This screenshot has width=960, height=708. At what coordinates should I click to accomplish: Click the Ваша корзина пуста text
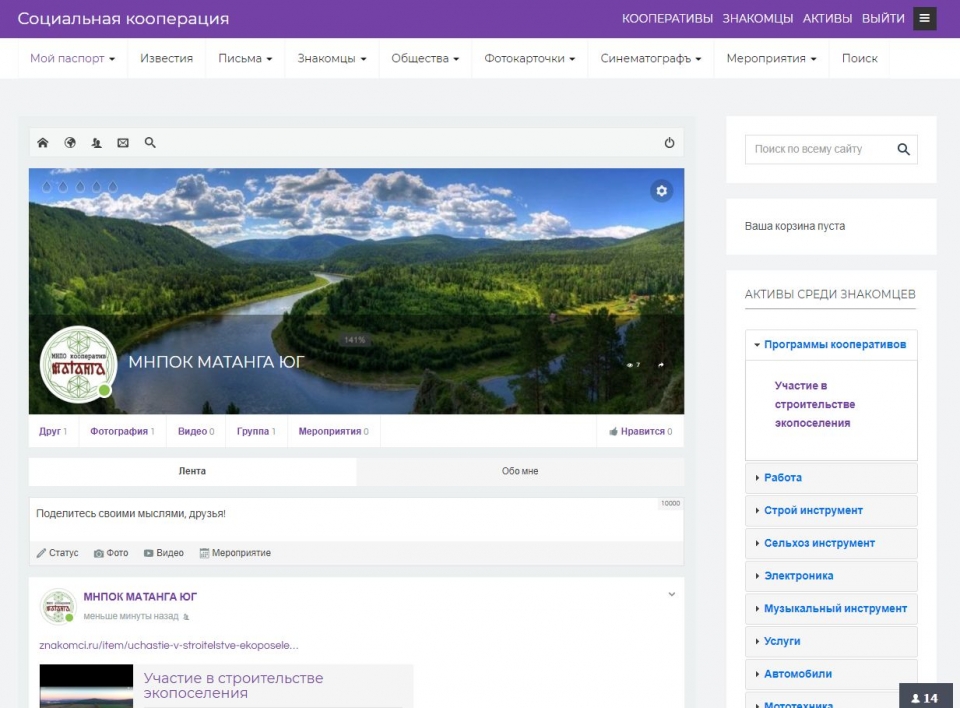[x=795, y=226]
